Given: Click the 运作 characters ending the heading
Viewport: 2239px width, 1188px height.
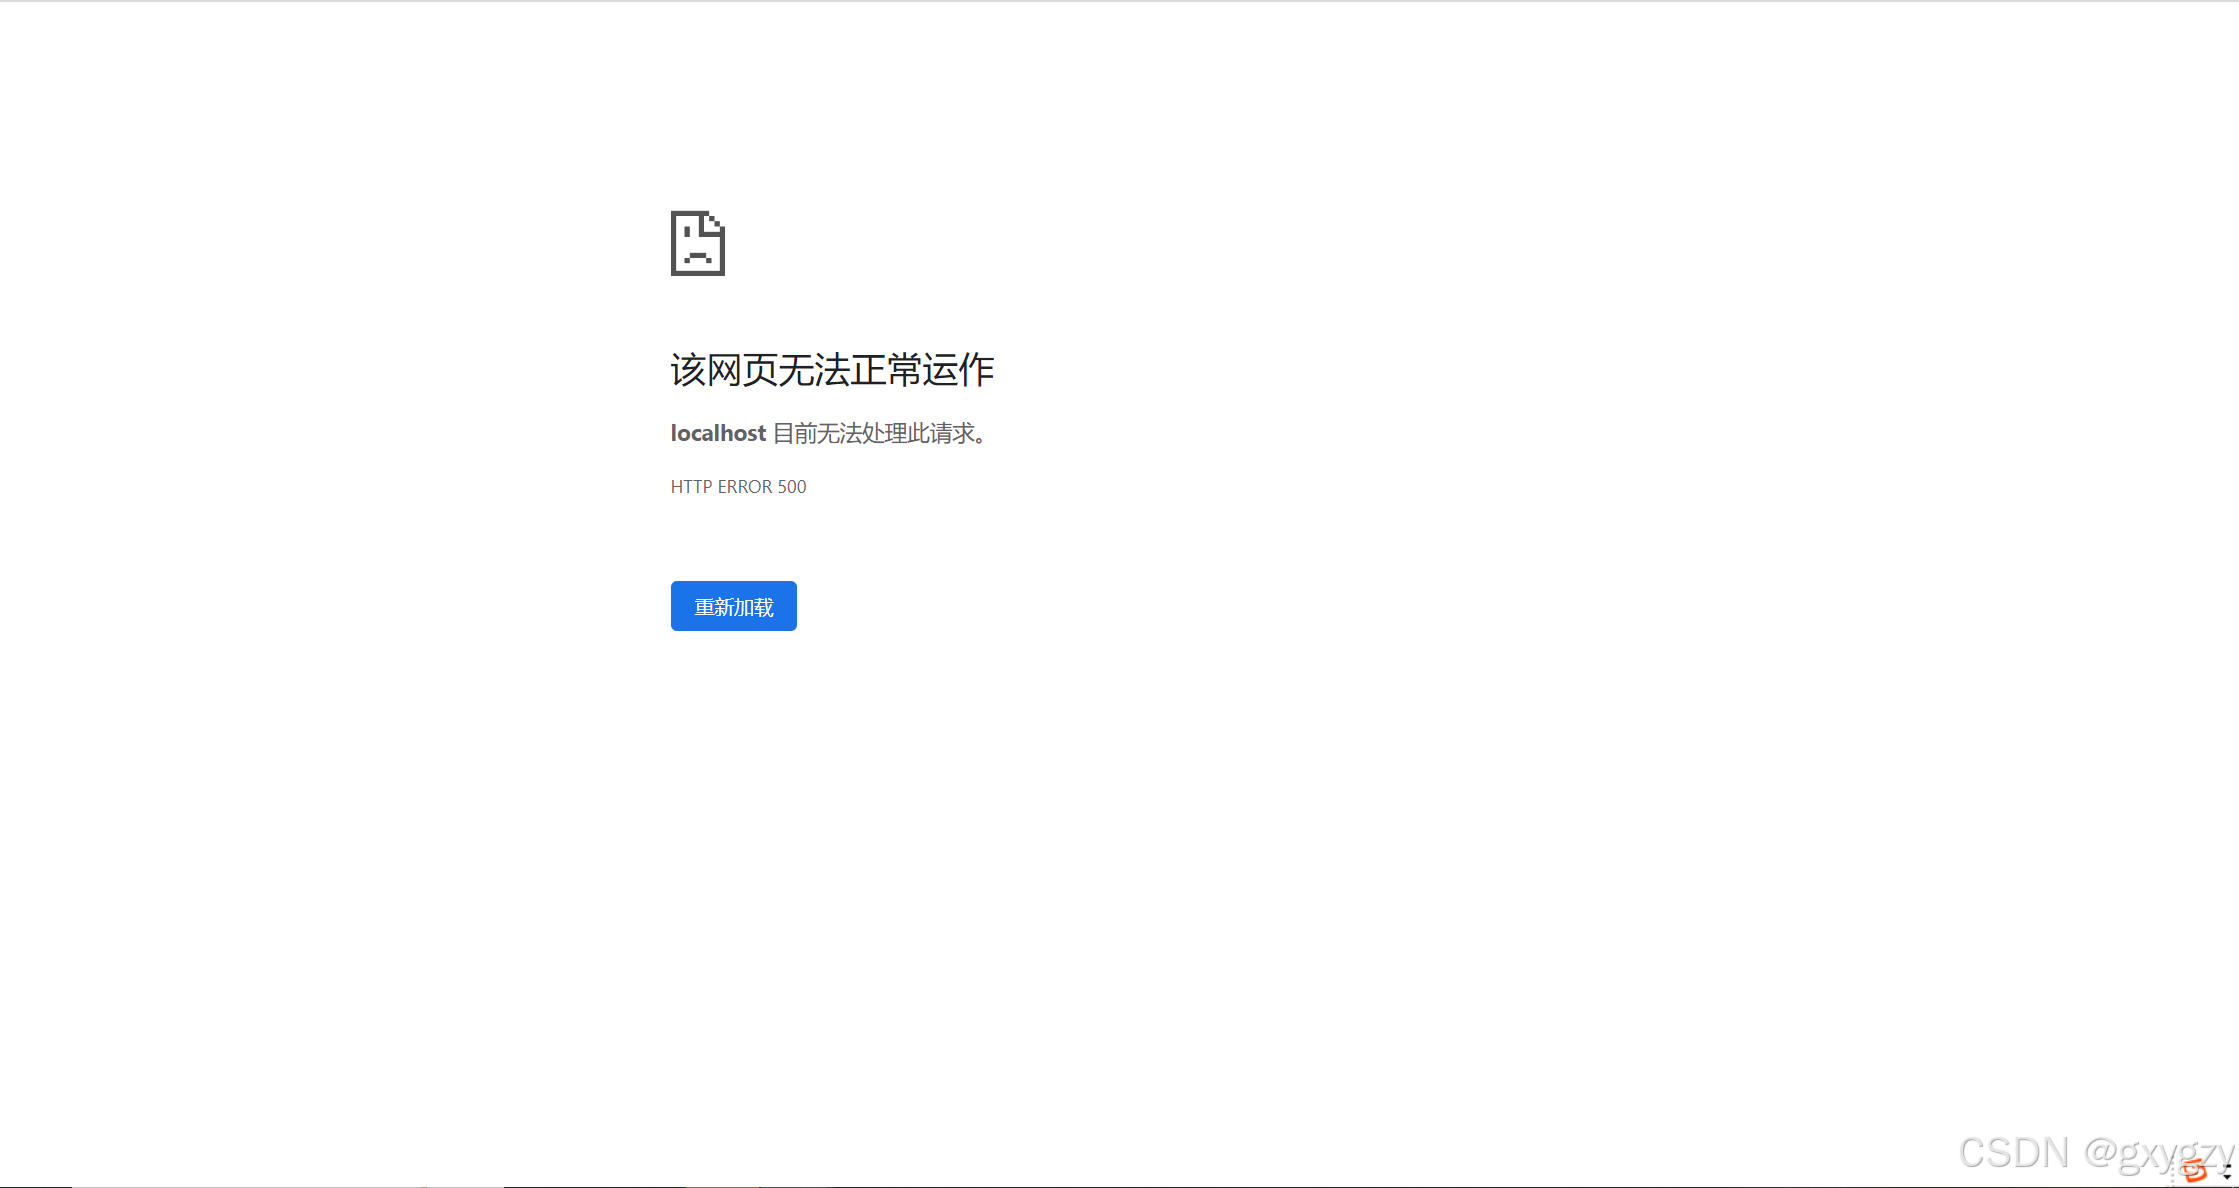Looking at the screenshot, I should tap(958, 370).
